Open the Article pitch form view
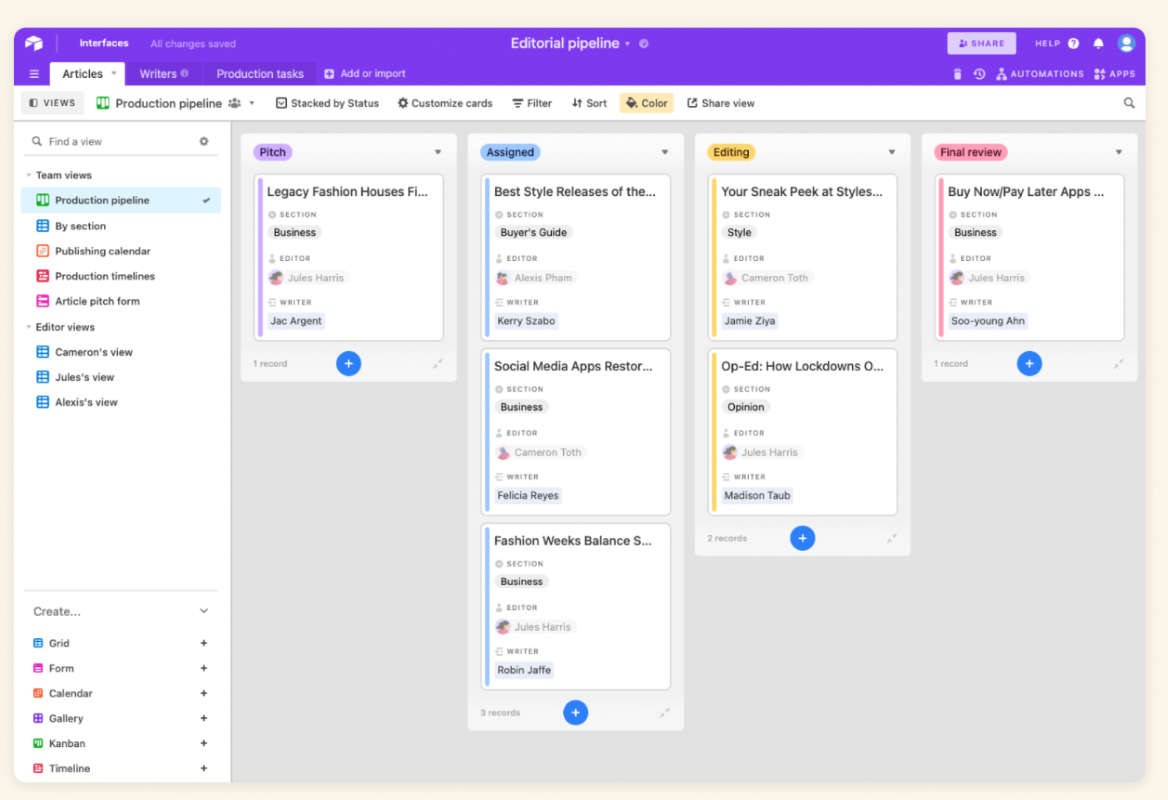Image resolution: width=1168 pixels, height=800 pixels. click(x=121, y=301)
